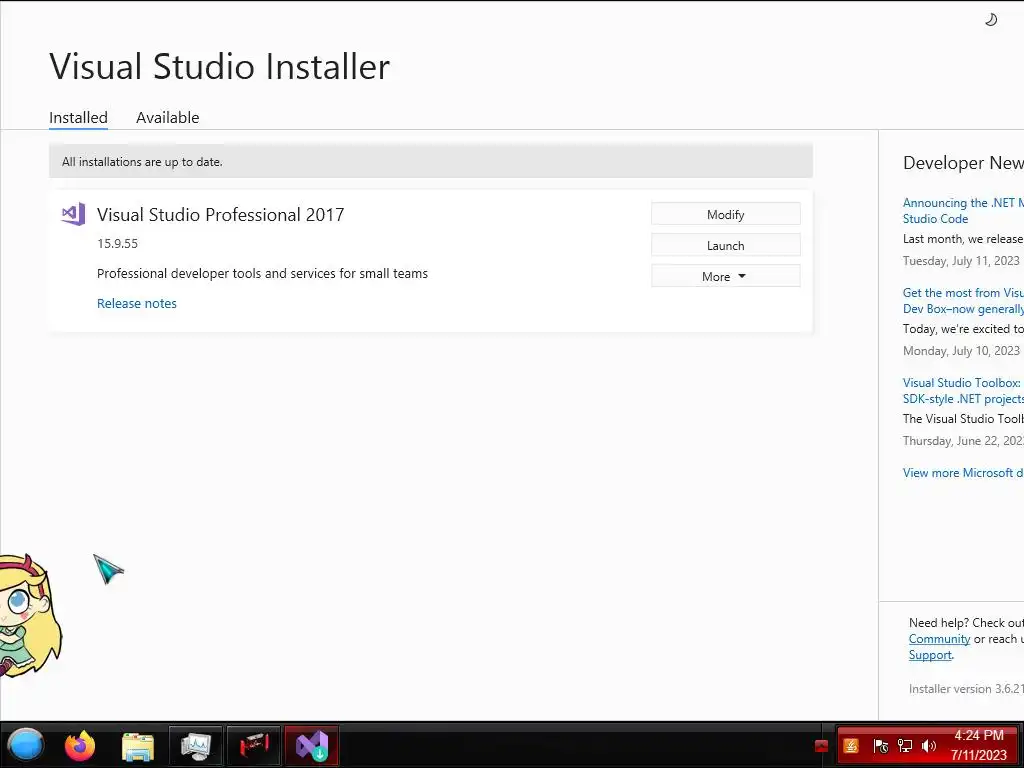Click the Monday, July 10, 2023 date text
The width and height of the screenshot is (1024, 768).
click(x=961, y=351)
